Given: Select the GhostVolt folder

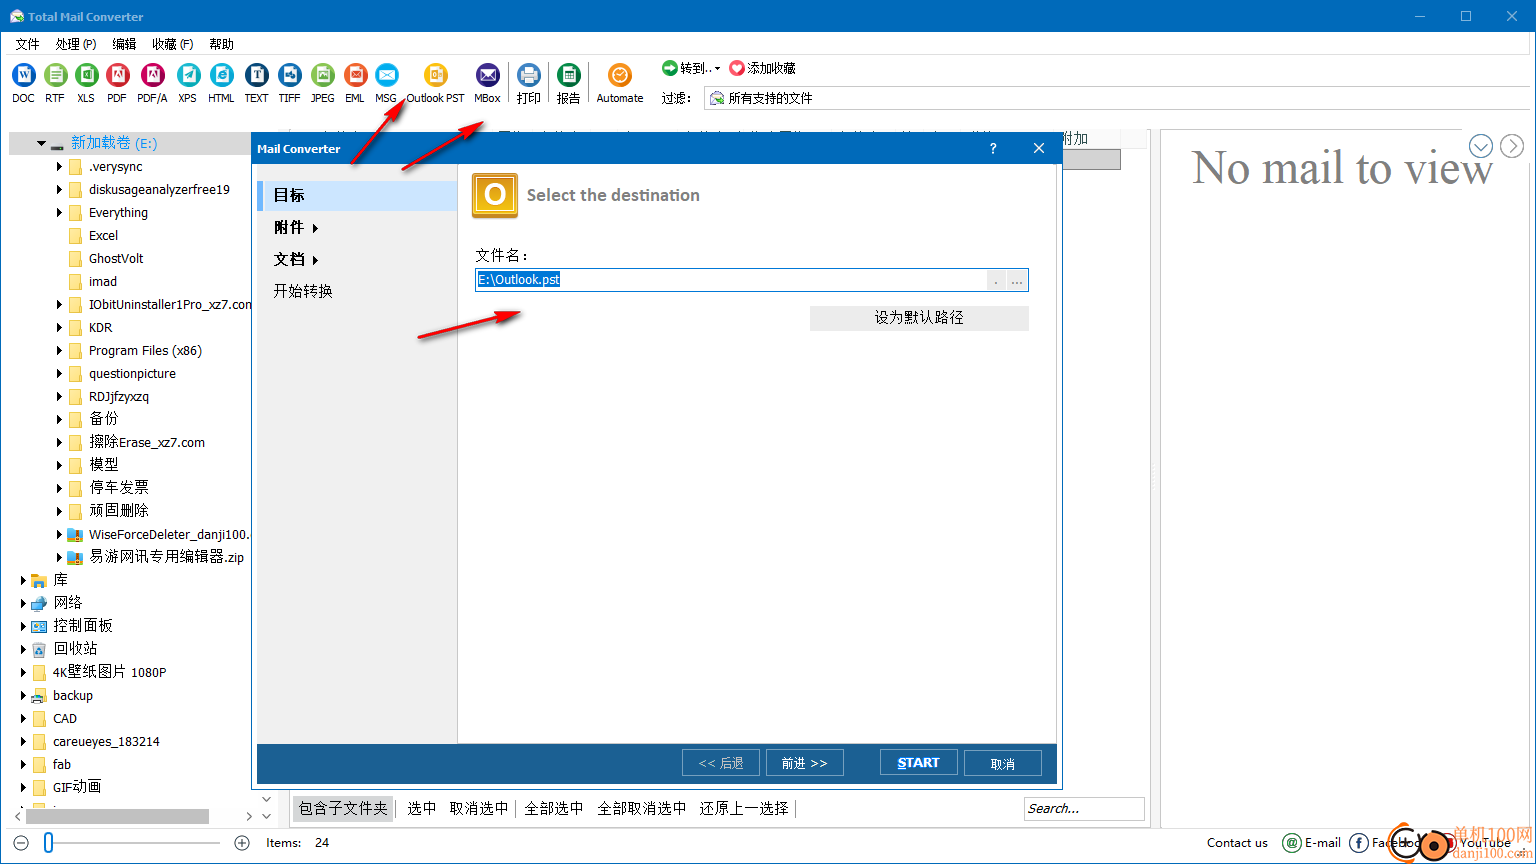Looking at the screenshot, I should pos(116,258).
